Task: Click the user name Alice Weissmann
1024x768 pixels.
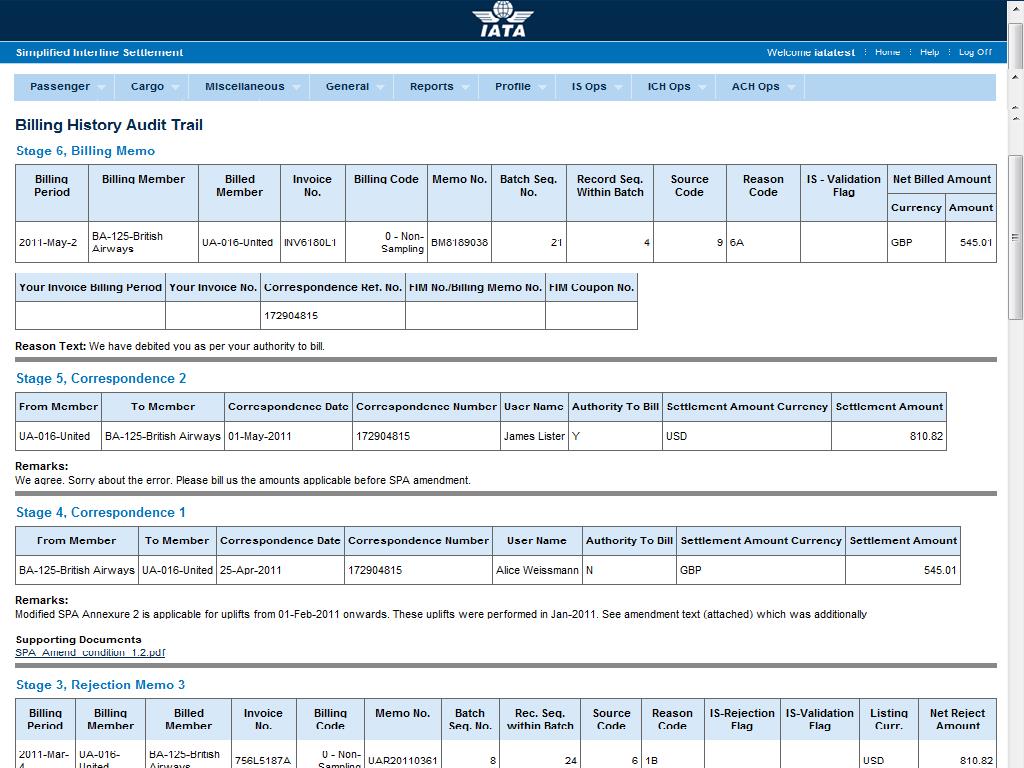Action: [x=537, y=570]
